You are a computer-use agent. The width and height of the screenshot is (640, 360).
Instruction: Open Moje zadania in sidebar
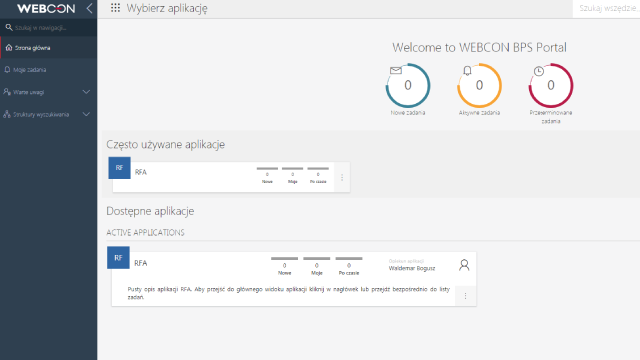click(x=49, y=69)
